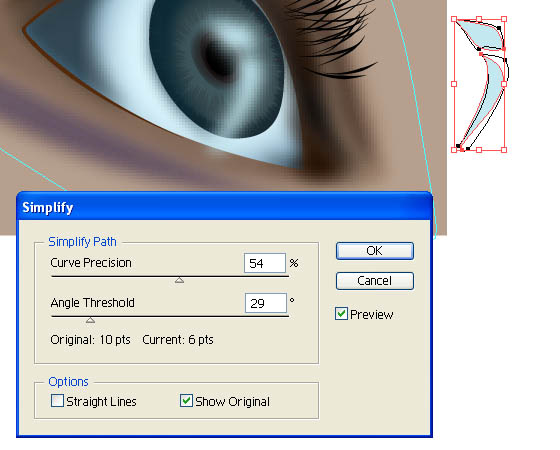
Task: Click the Curve Precision value field
Action: click(x=265, y=263)
